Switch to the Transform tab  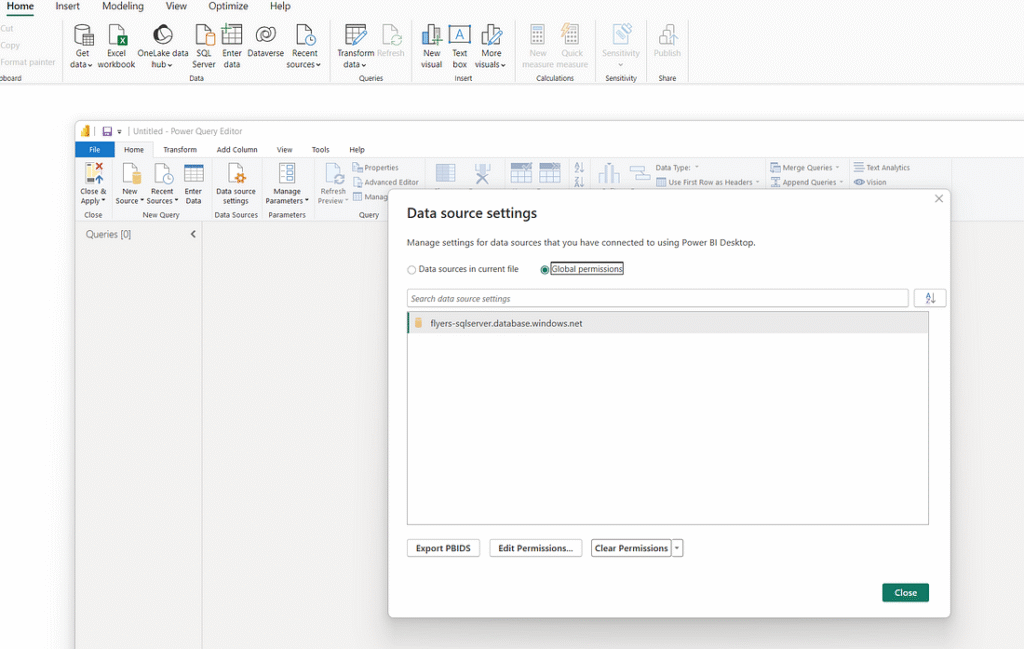tap(180, 150)
